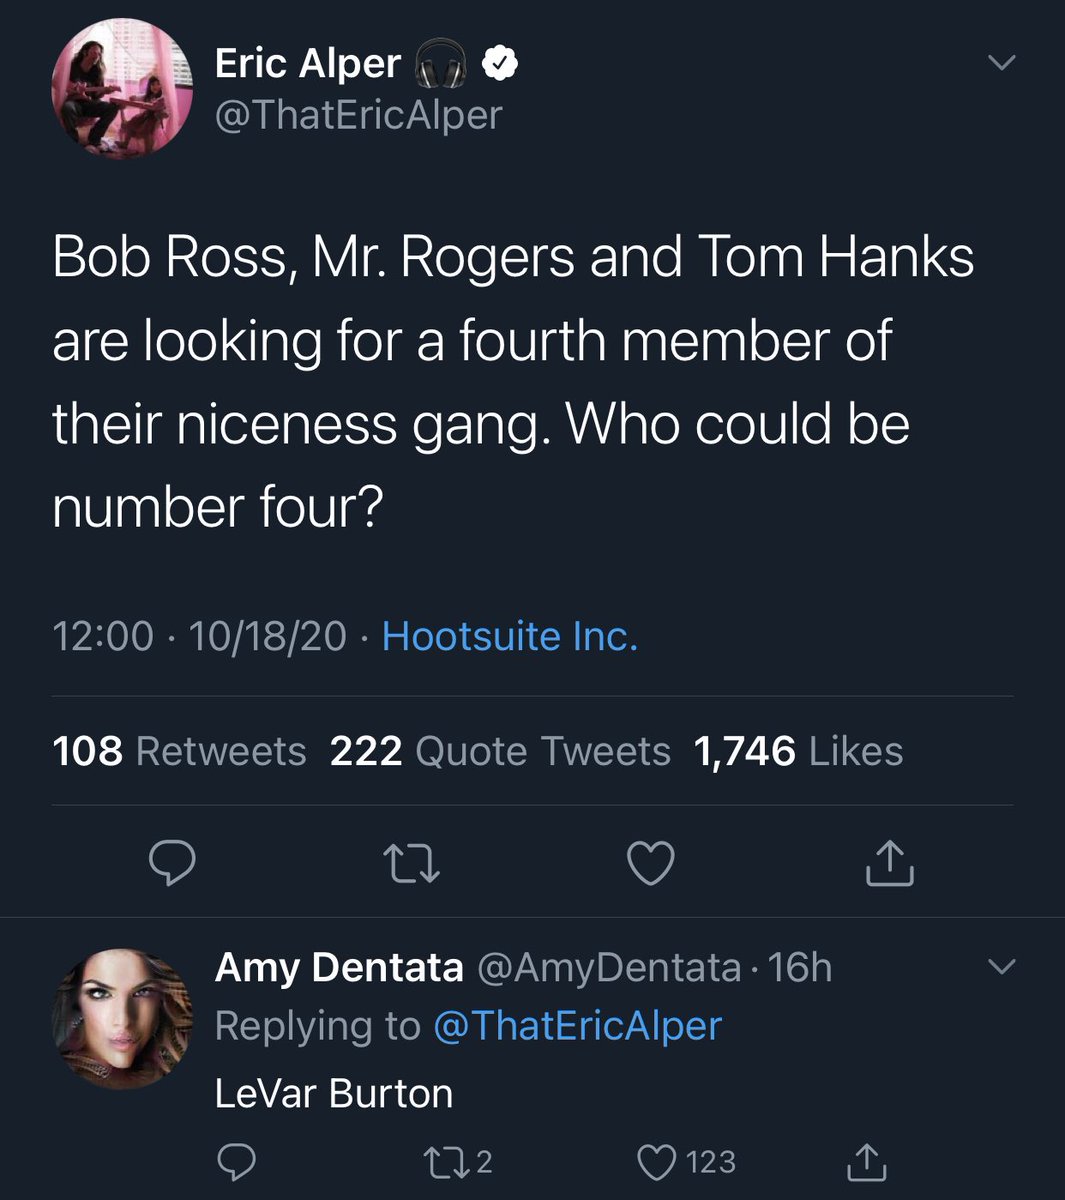View the 222 Quote Tweets
The width and height of the screenshot is (1065, 1200).
coord(500,751)
